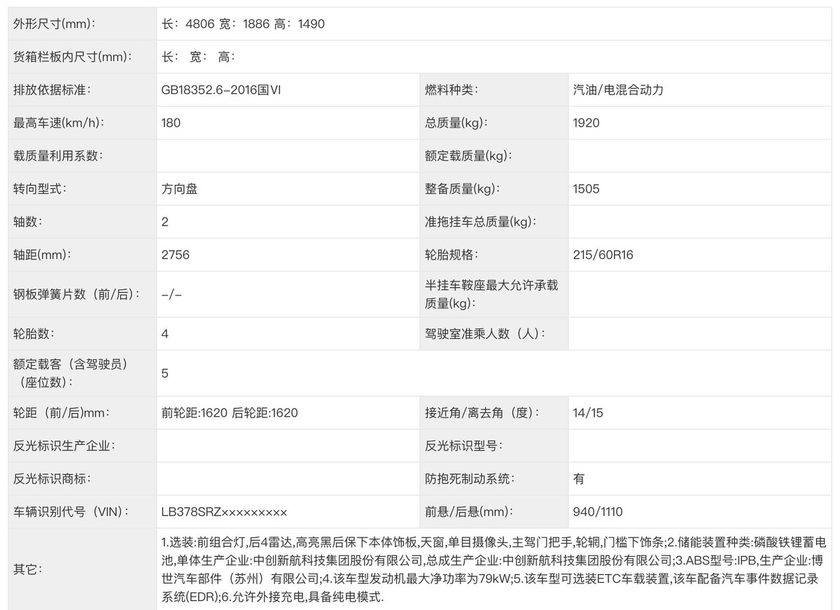This screenshot has height=610, width=840.
Task: Click the VIN value LB378SRZ×××××××××
Action: [x=224, y=512]
